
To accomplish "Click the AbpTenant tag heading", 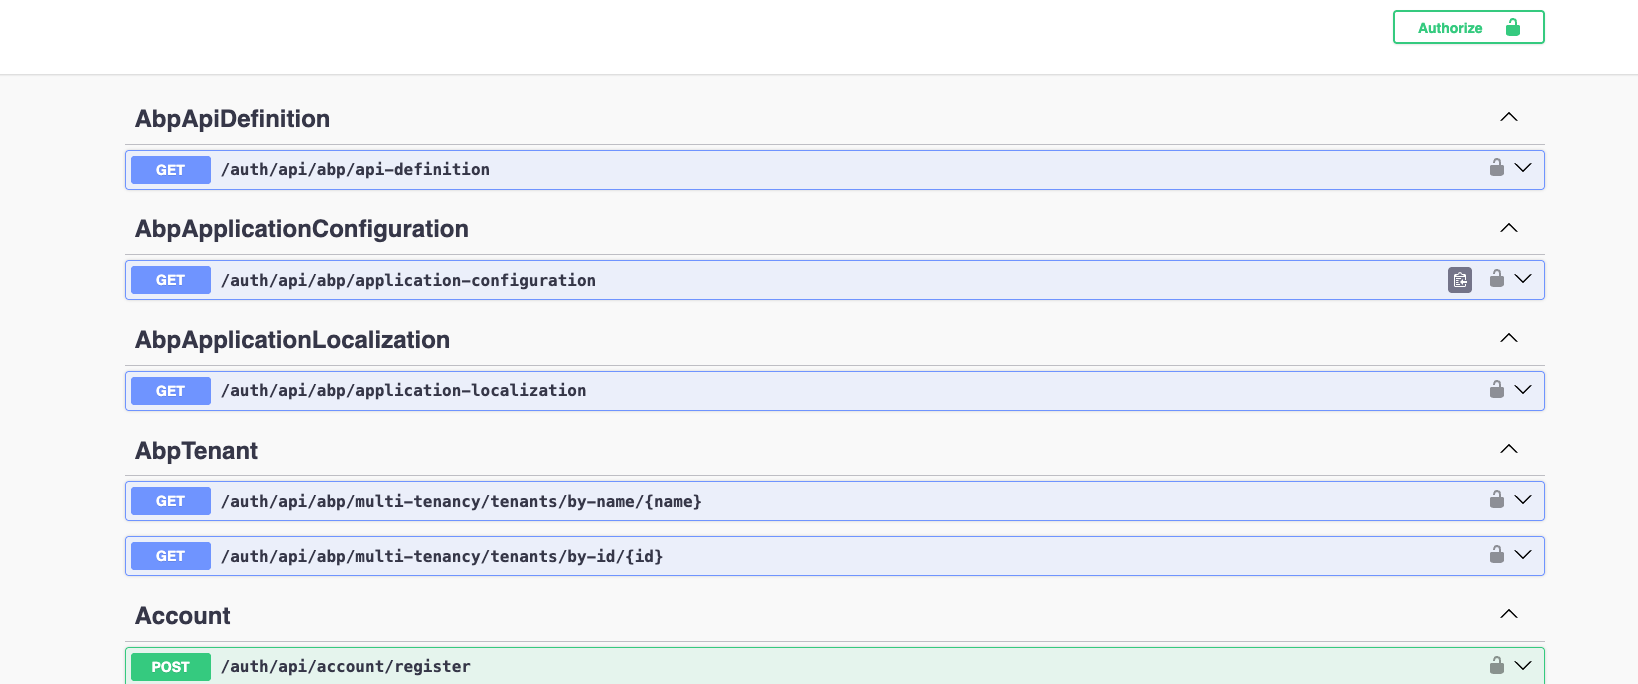I will point(197,451).
